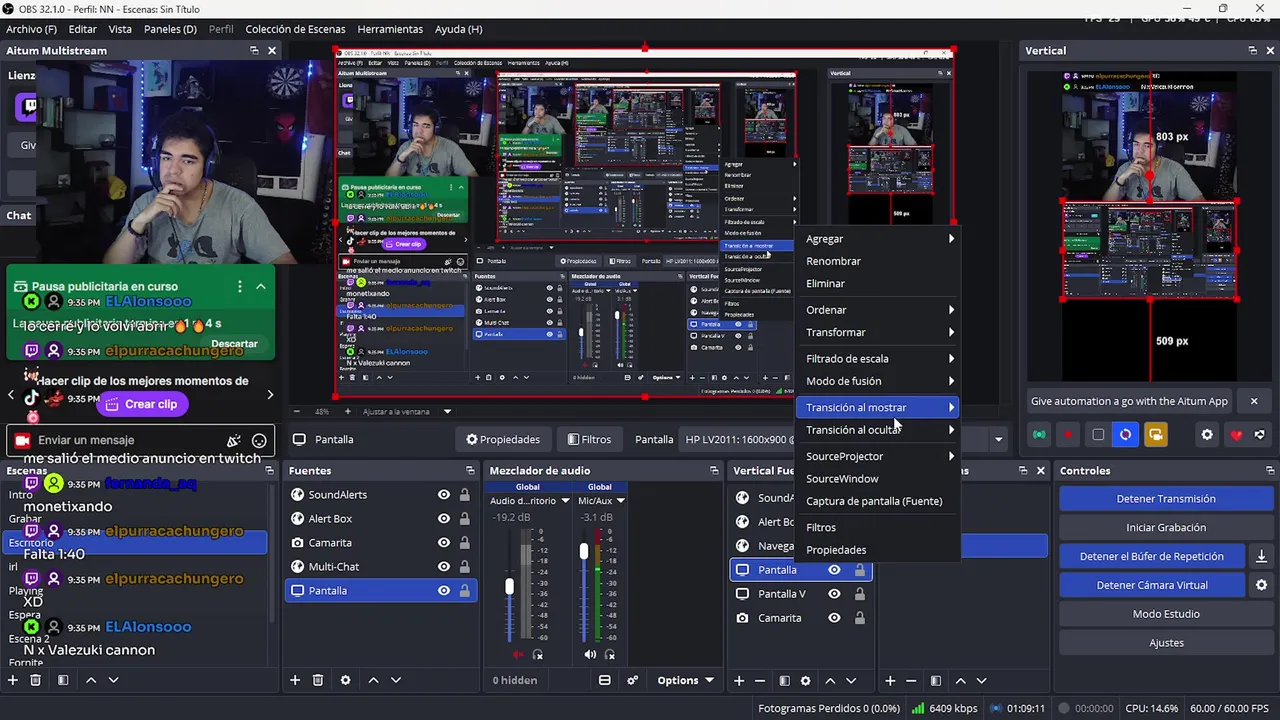1280x720 pixels.
Task: Expand the Ordenar submenu
Action: (x=877, y=310)
